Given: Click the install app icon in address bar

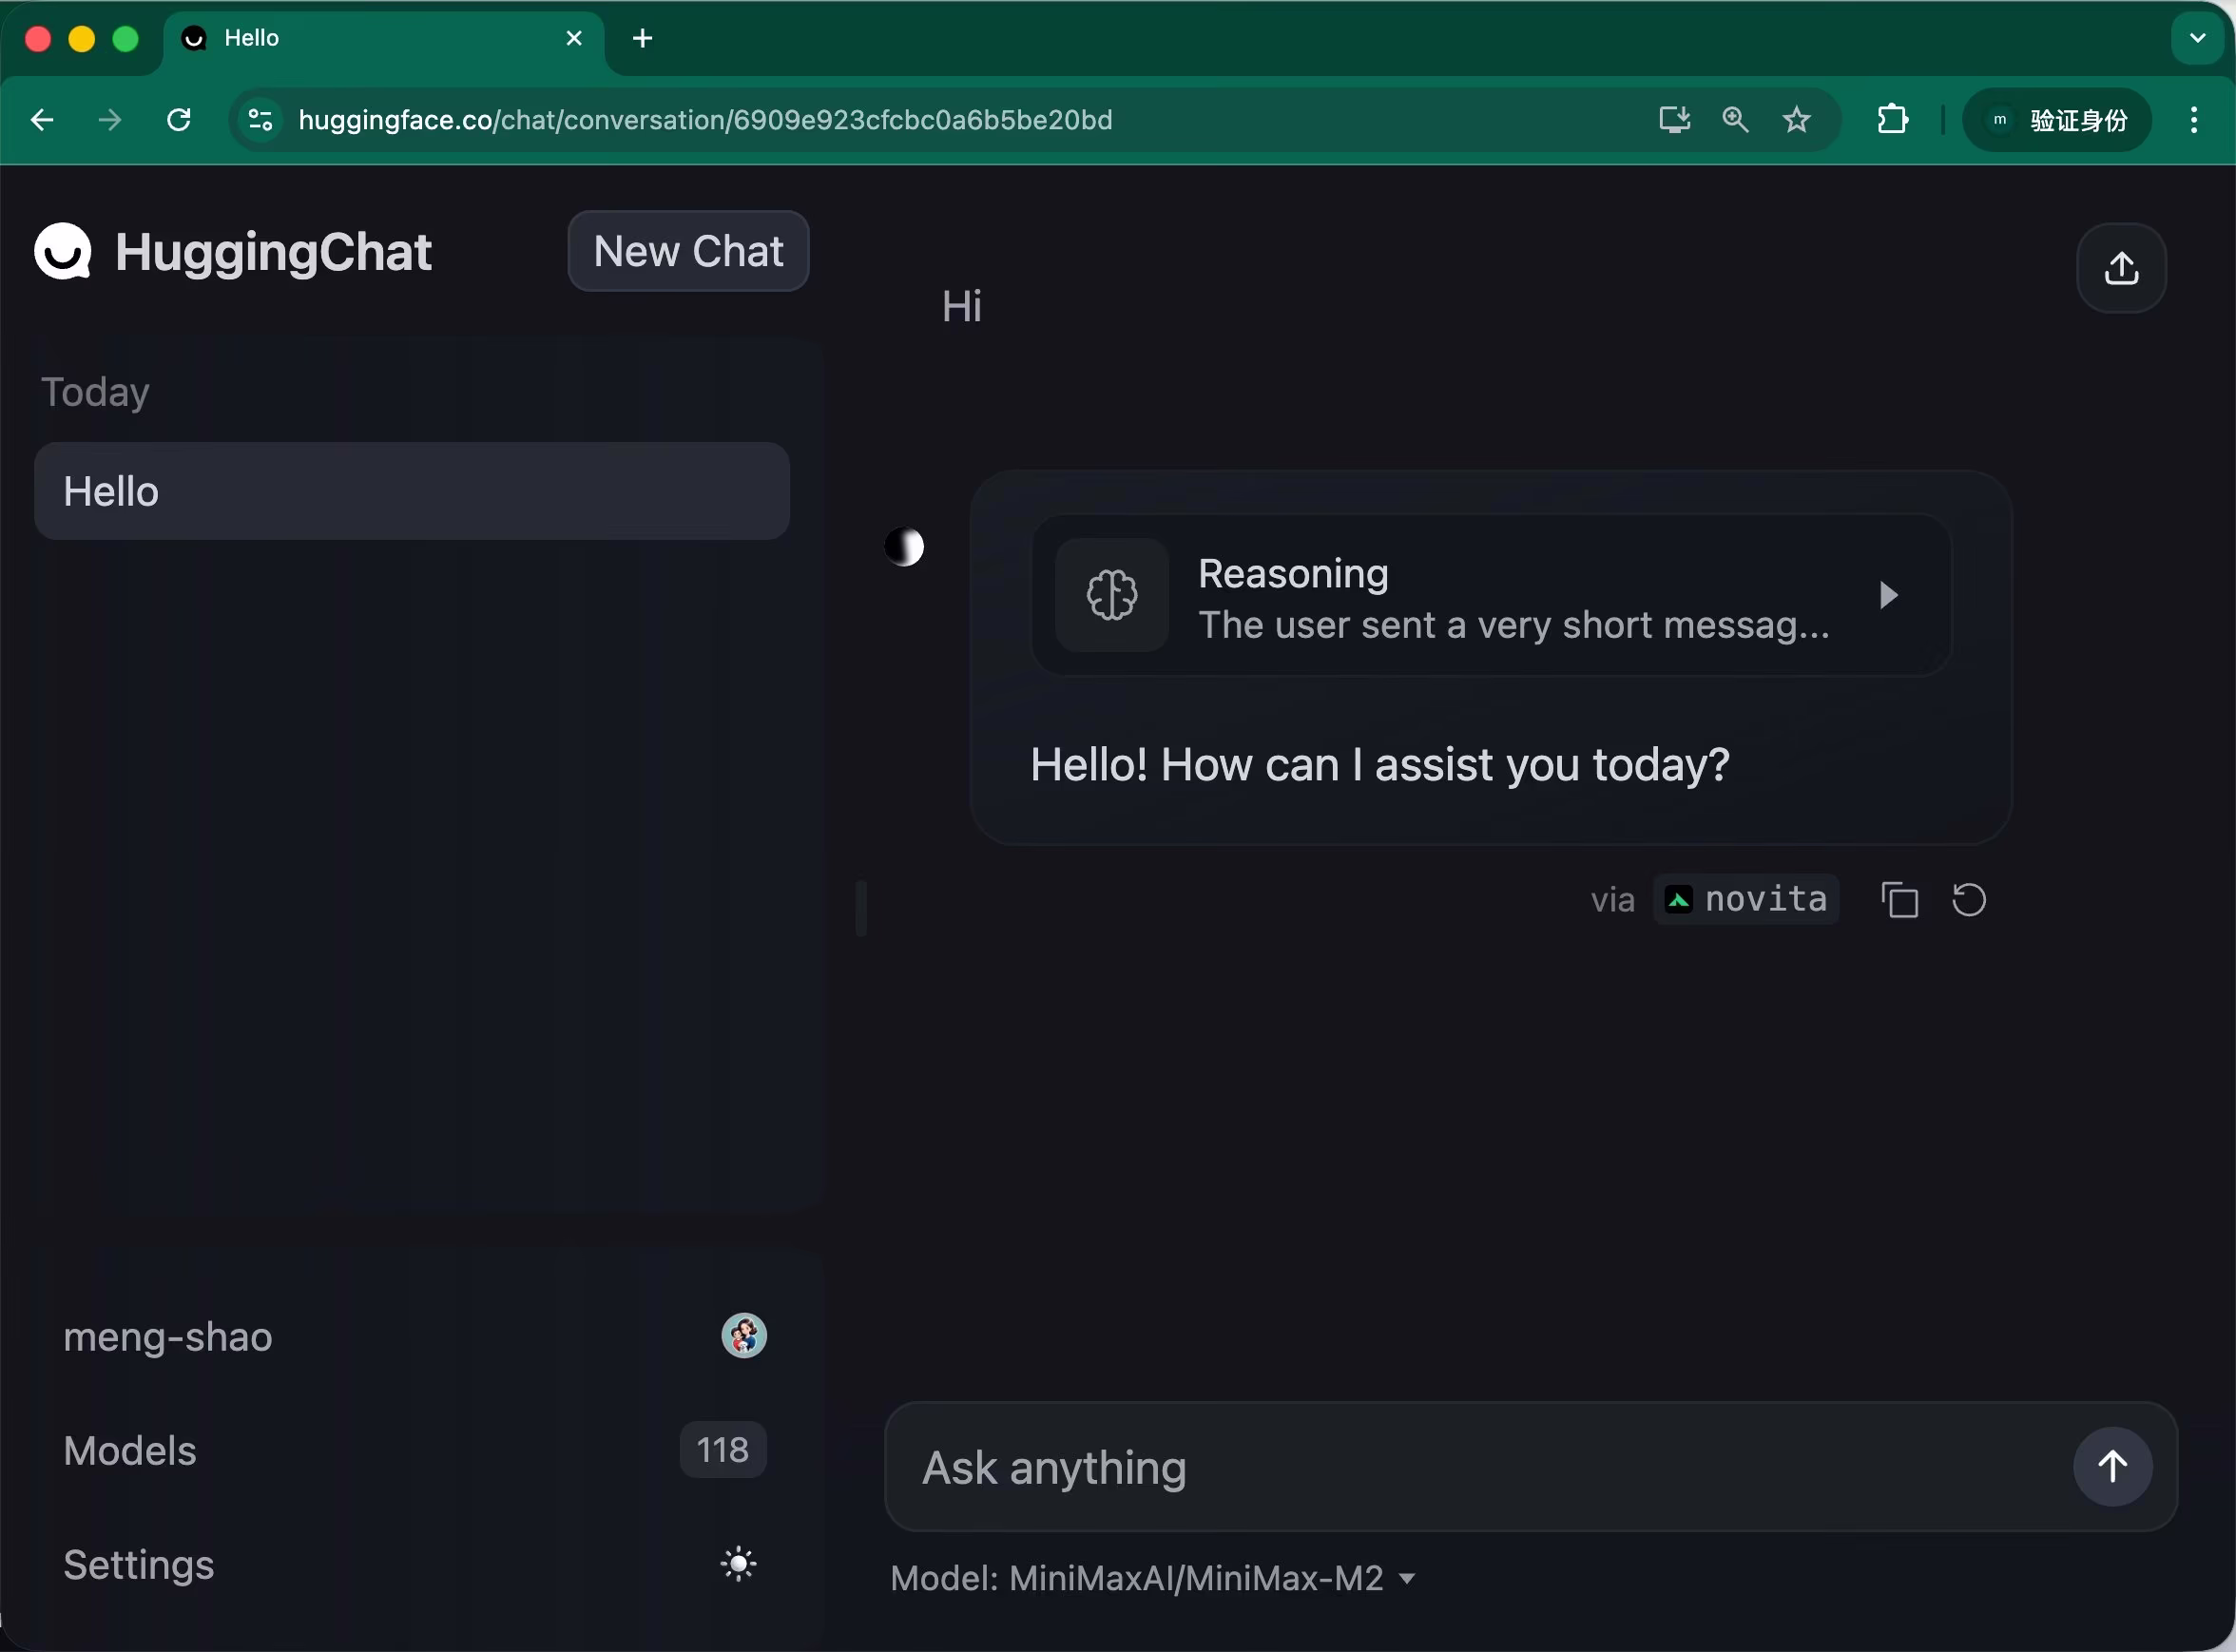Looking at the screenshot, I should (x=1672, y=119).
